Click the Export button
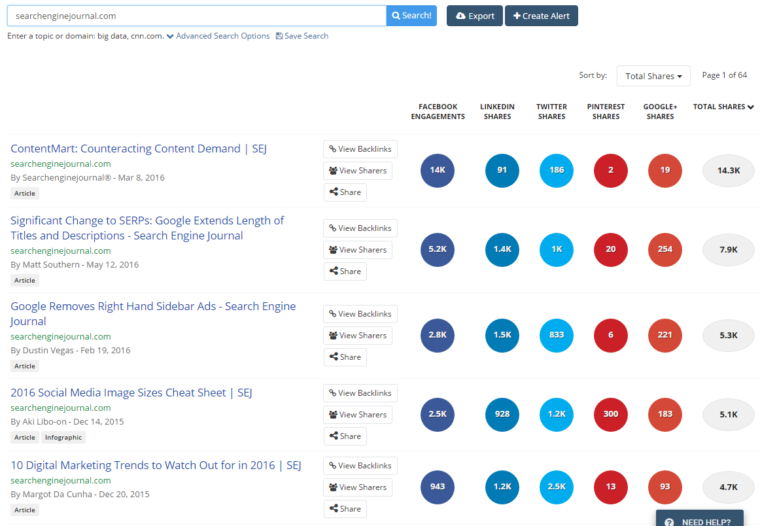 coord(475,16)
